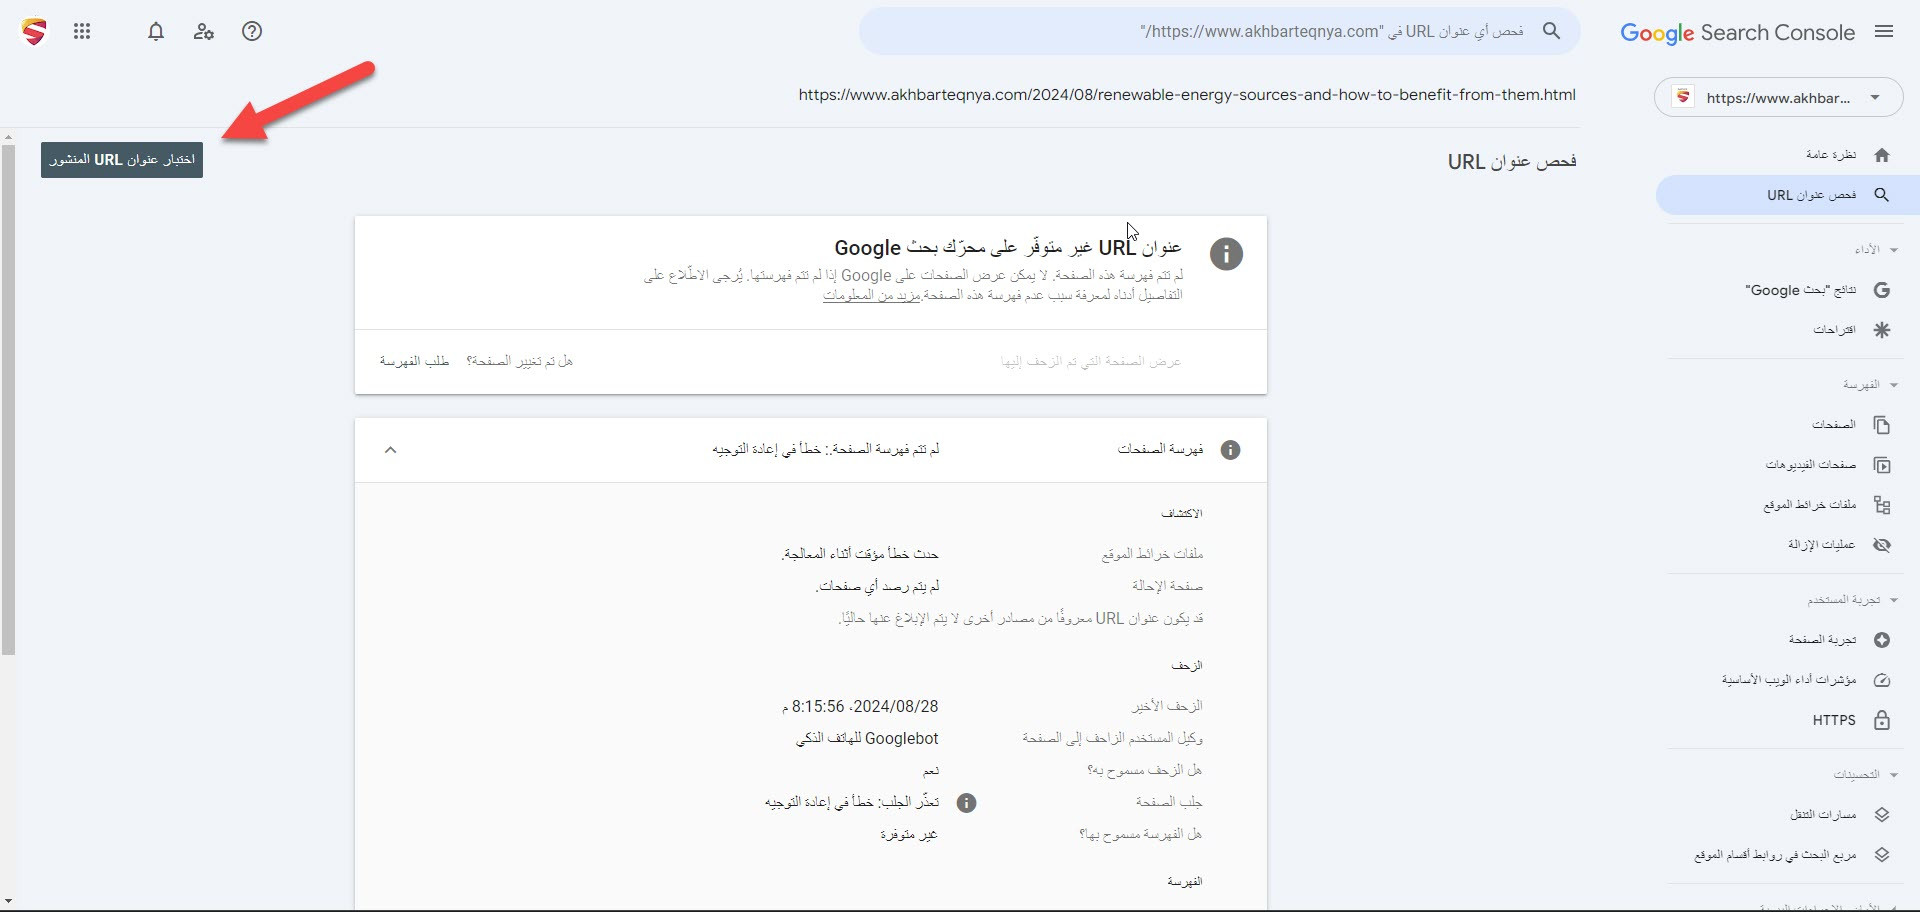This screenshot has width=1920, height=912.
Task: Open the hamburger navigation menu
Action: point(1884,32)
